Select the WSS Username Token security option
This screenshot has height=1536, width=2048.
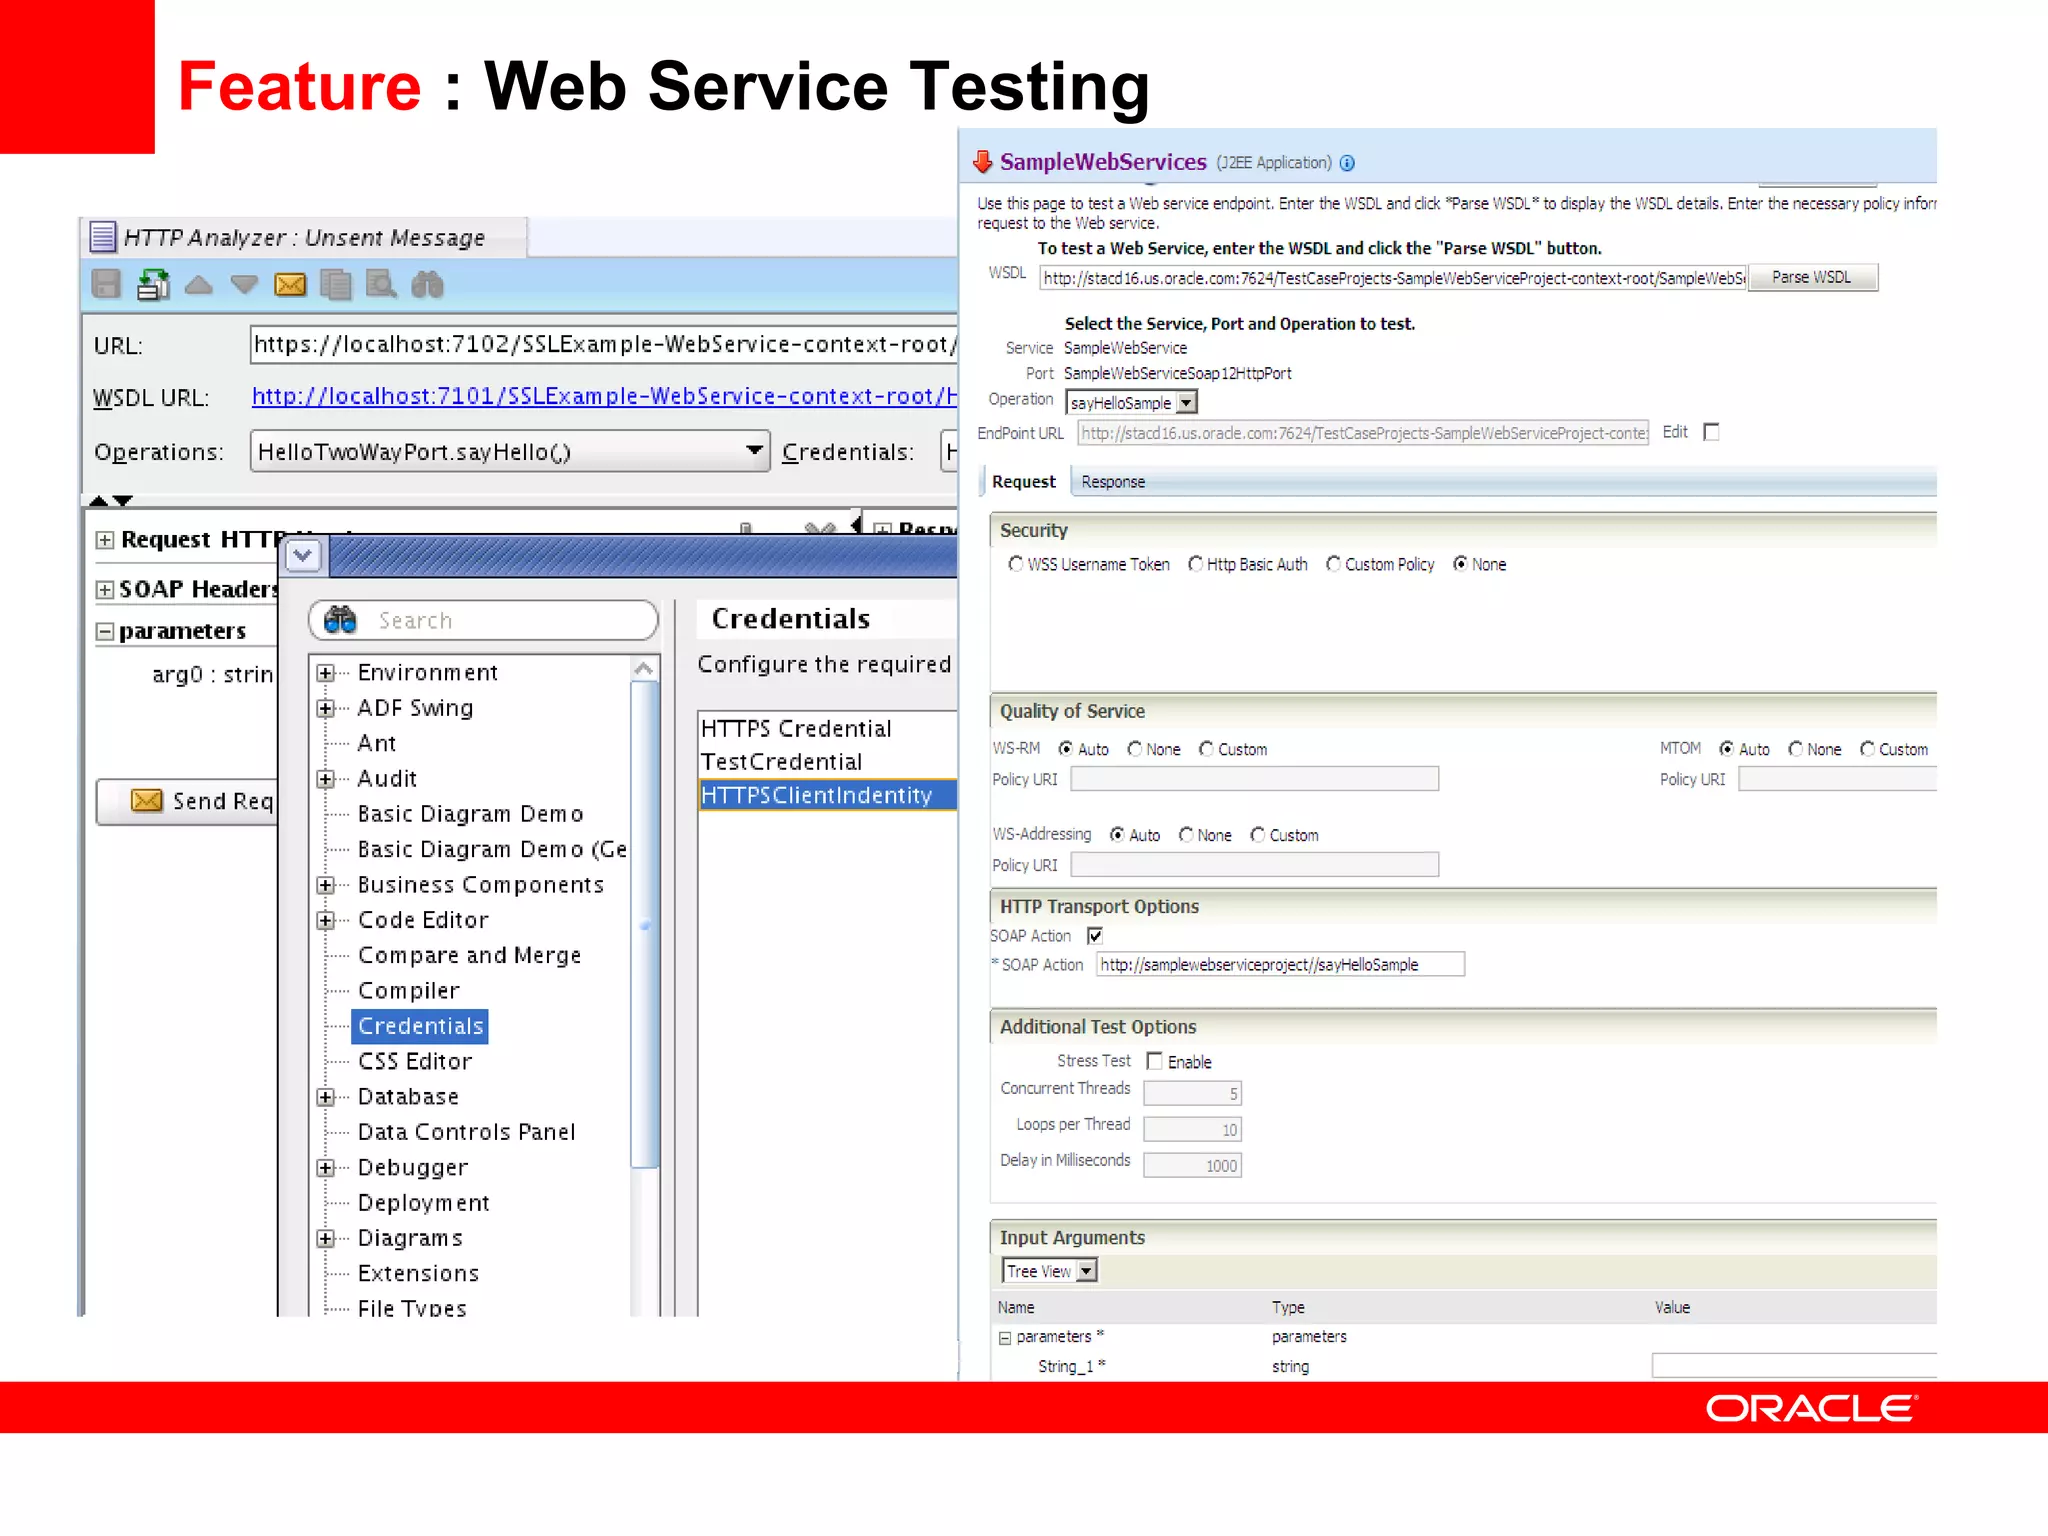(x=1016, y=564)
